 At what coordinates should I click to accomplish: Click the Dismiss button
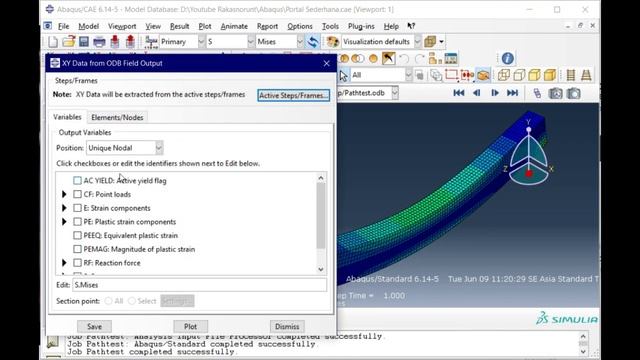(x=287, y=327)
